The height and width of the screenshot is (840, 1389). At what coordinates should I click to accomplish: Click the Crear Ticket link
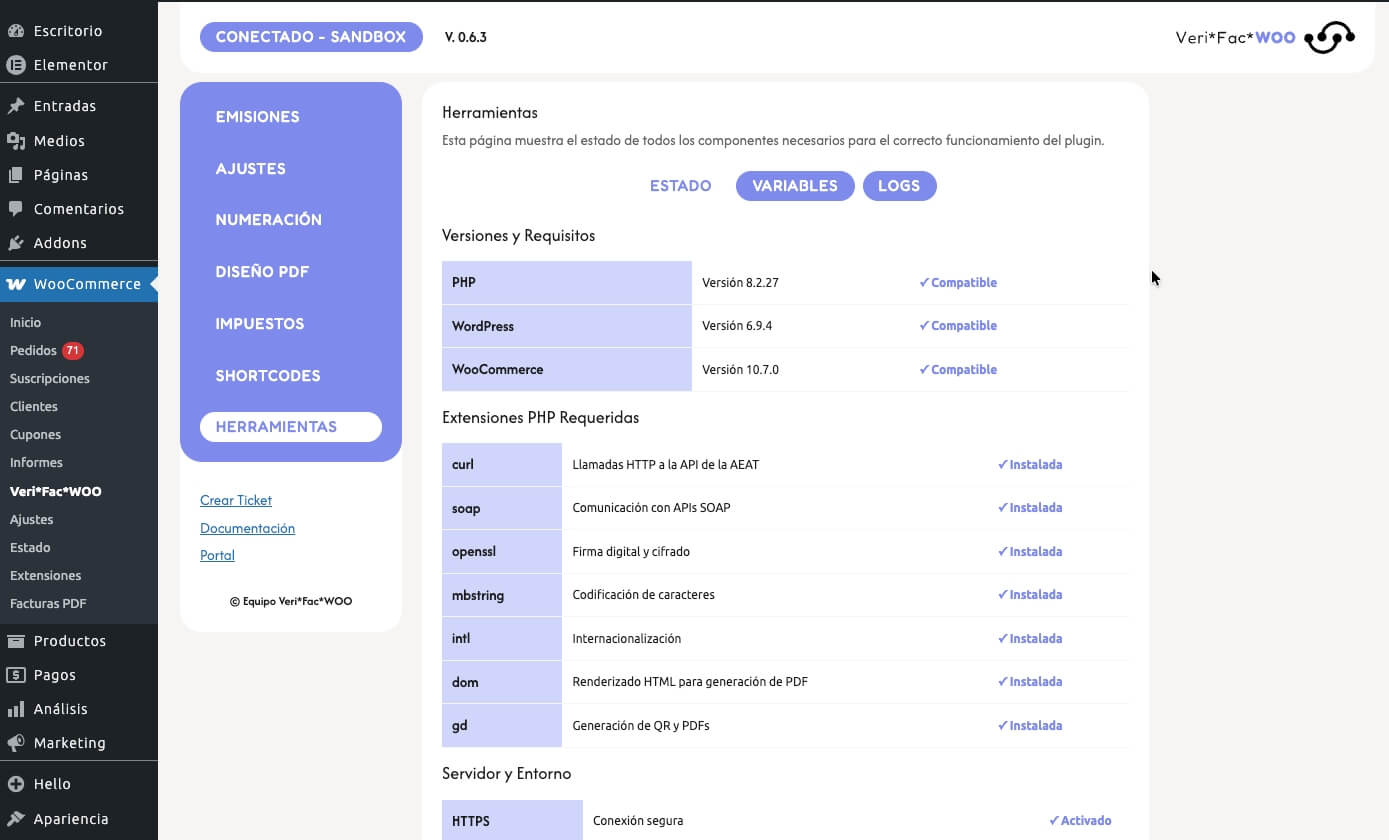click(236, 500)
